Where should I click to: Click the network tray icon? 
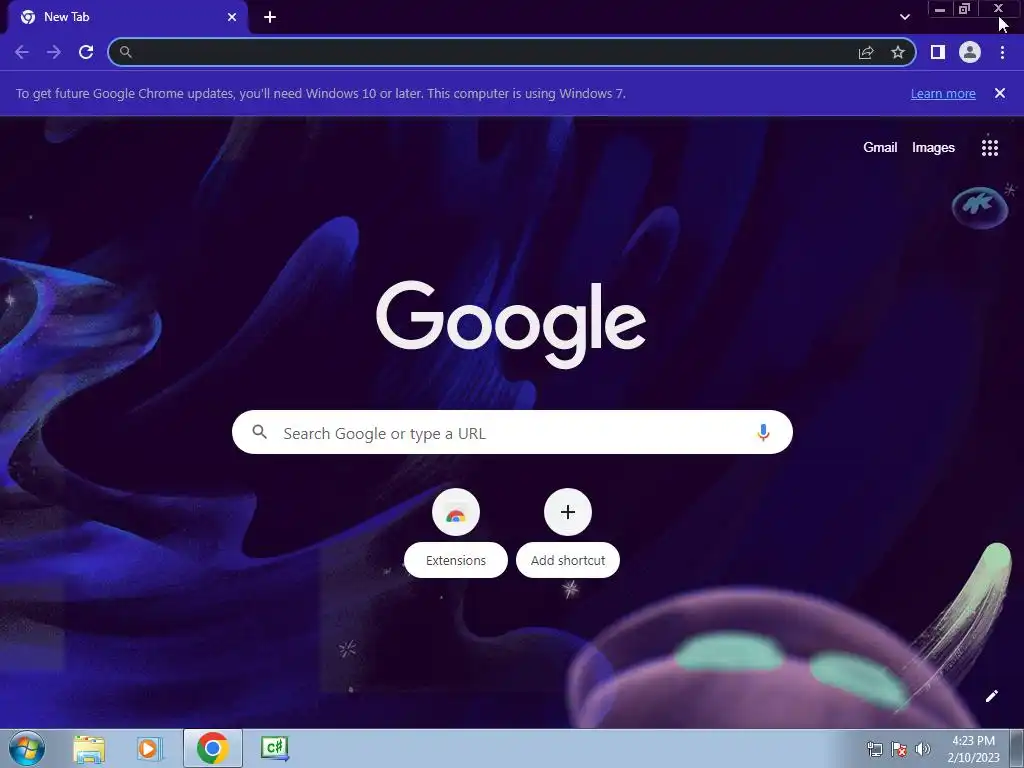(x=874, y=749)
